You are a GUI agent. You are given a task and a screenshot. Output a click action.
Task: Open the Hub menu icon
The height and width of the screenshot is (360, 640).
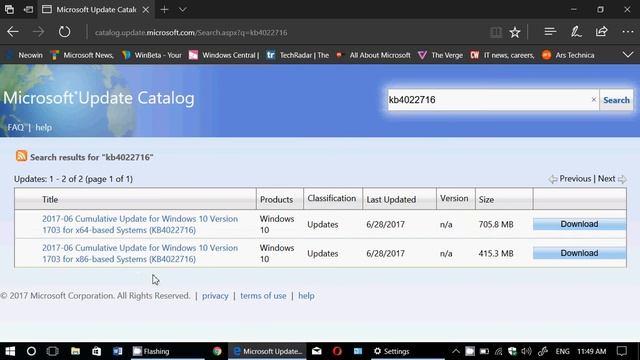[550, 32]
